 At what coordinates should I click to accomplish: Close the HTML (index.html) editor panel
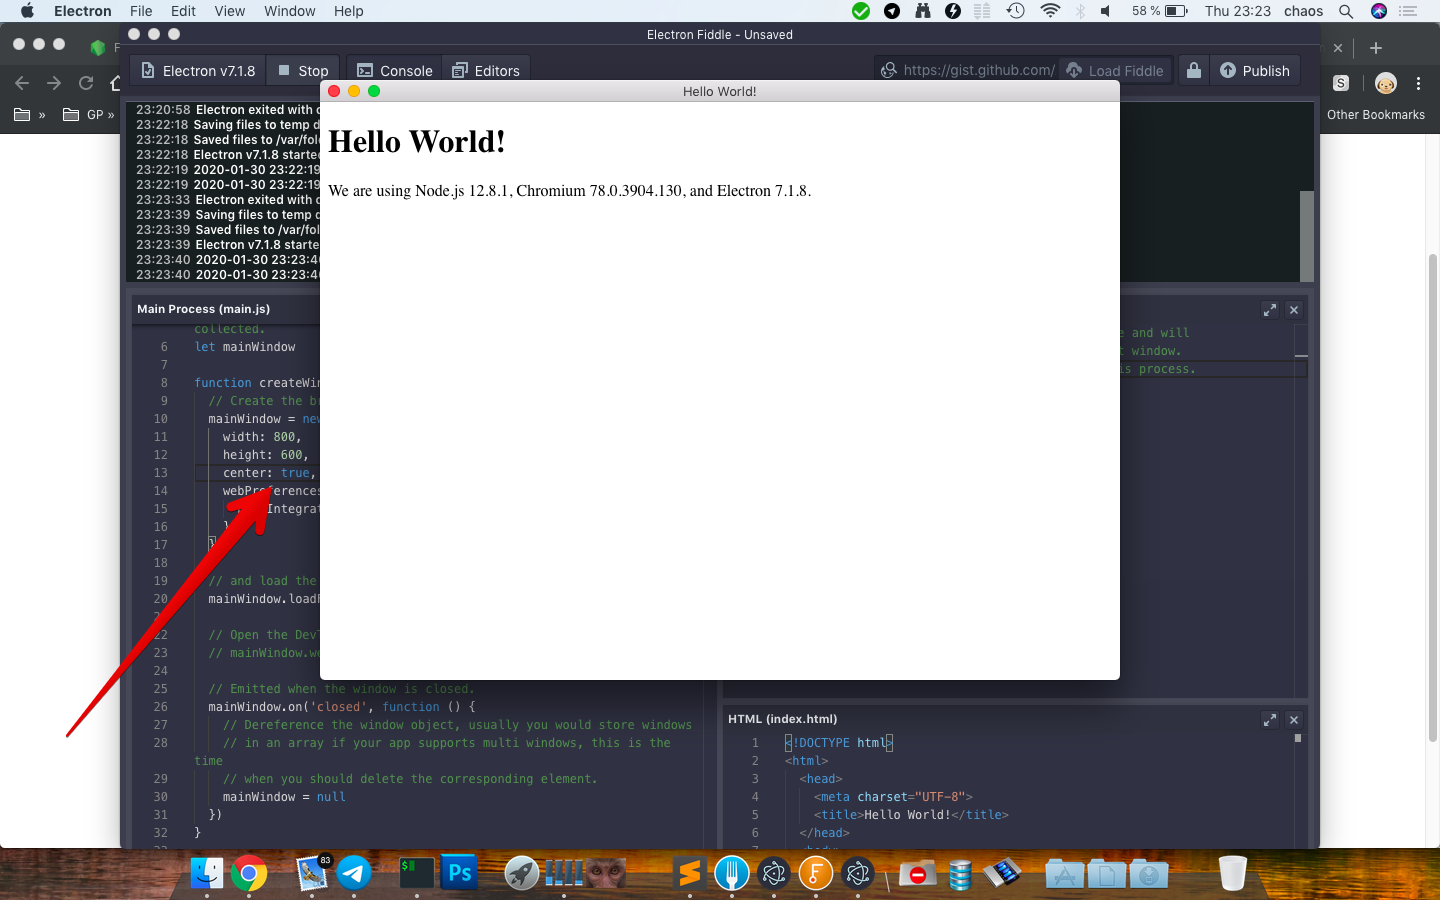point(1293,719)
